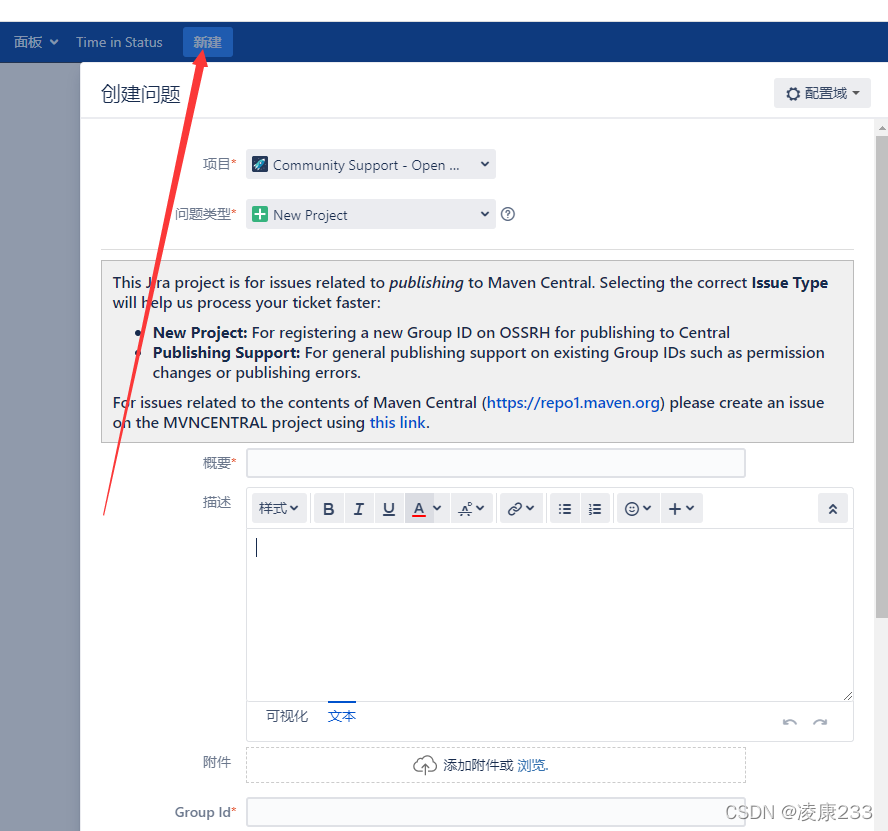
Task: Click into the 描述 description text area
Action: [549, 615]
